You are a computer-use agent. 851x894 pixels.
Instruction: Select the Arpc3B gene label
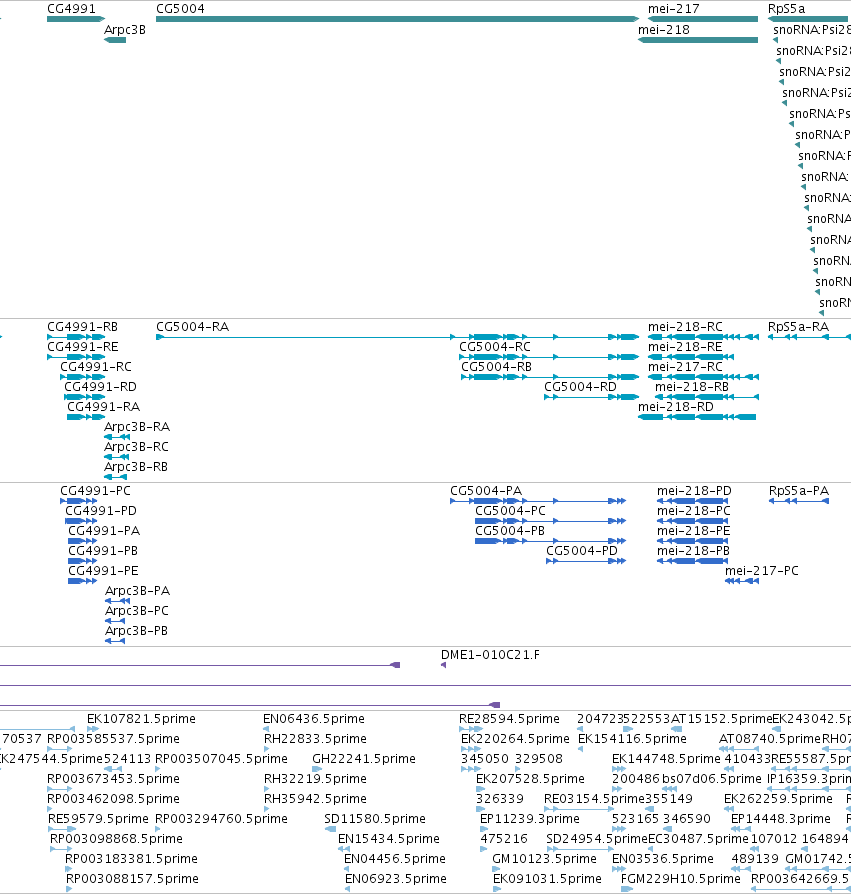point(125,30)
